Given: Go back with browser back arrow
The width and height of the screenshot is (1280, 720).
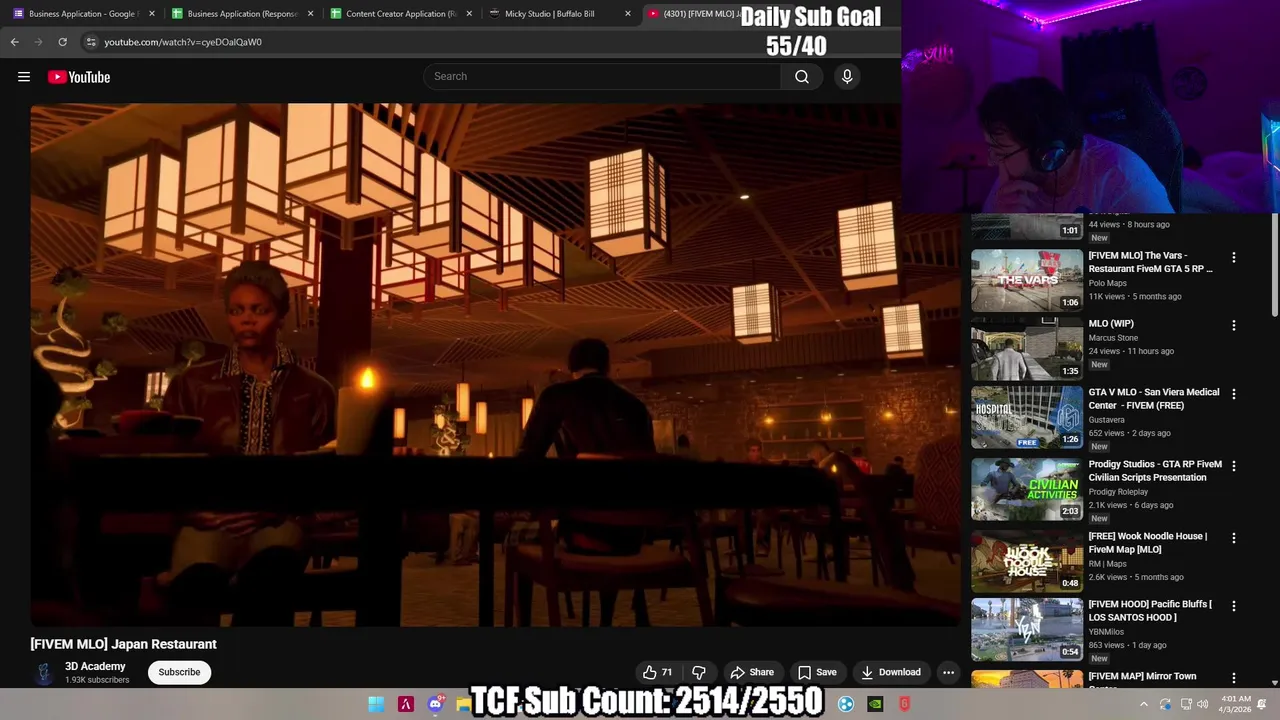Looking at the screenshot, I should click(15, 42).
